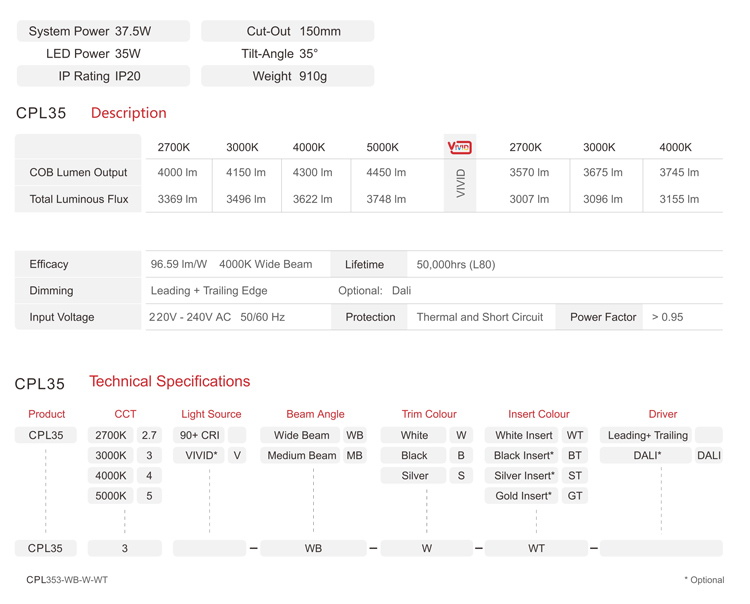
Task: Click the * Optional footnote
Action: point(704,580)
